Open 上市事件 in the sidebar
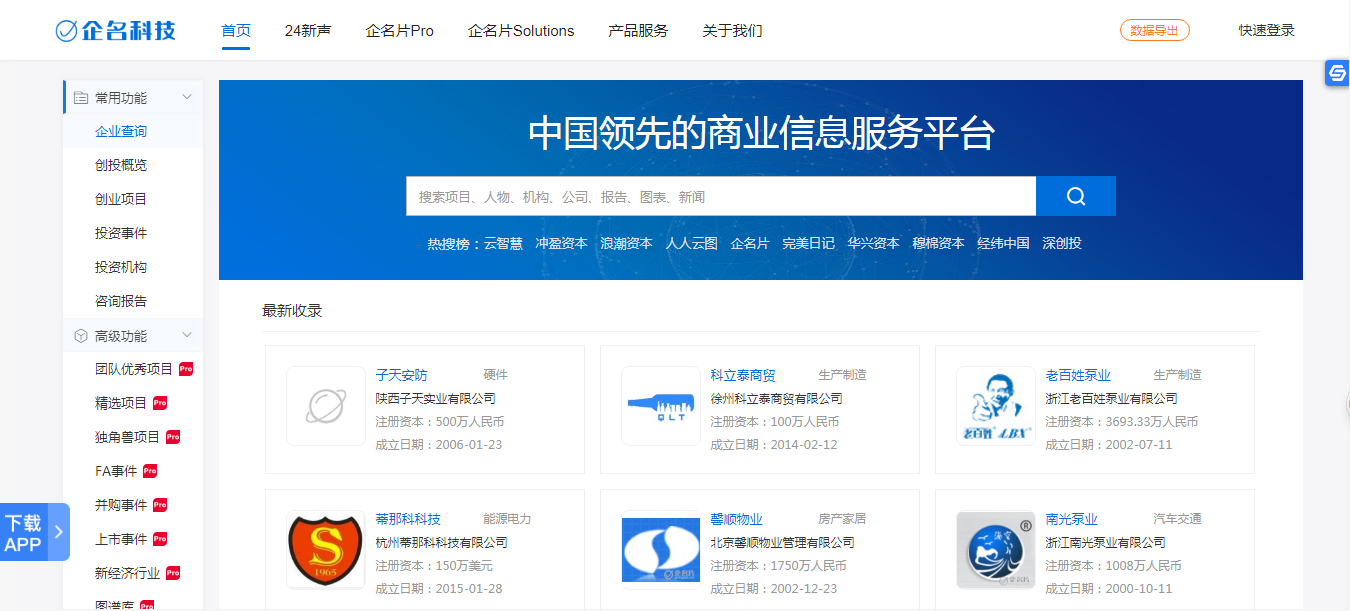The width and height of the screenshot is (1350, 611). (121, 539)
